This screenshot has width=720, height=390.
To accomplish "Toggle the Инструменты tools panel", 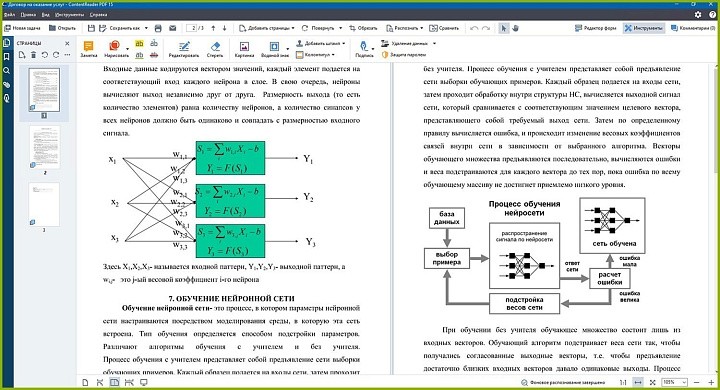I will (x=643, y=28).
